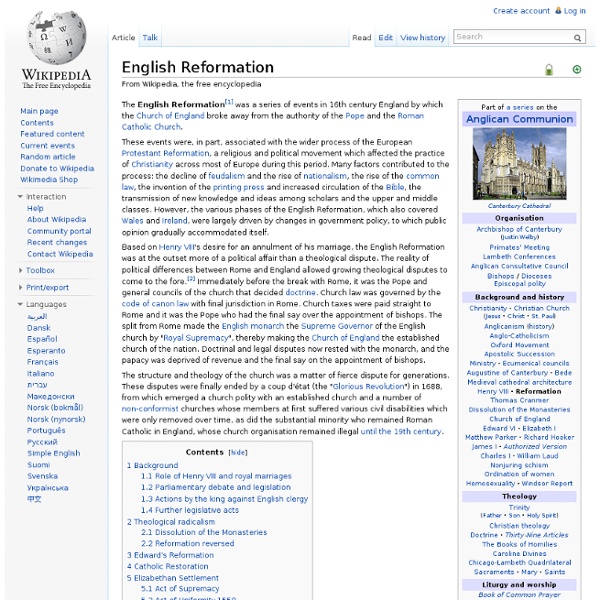
Task: Jump to section 1 Background
Action: click(152, 465)
